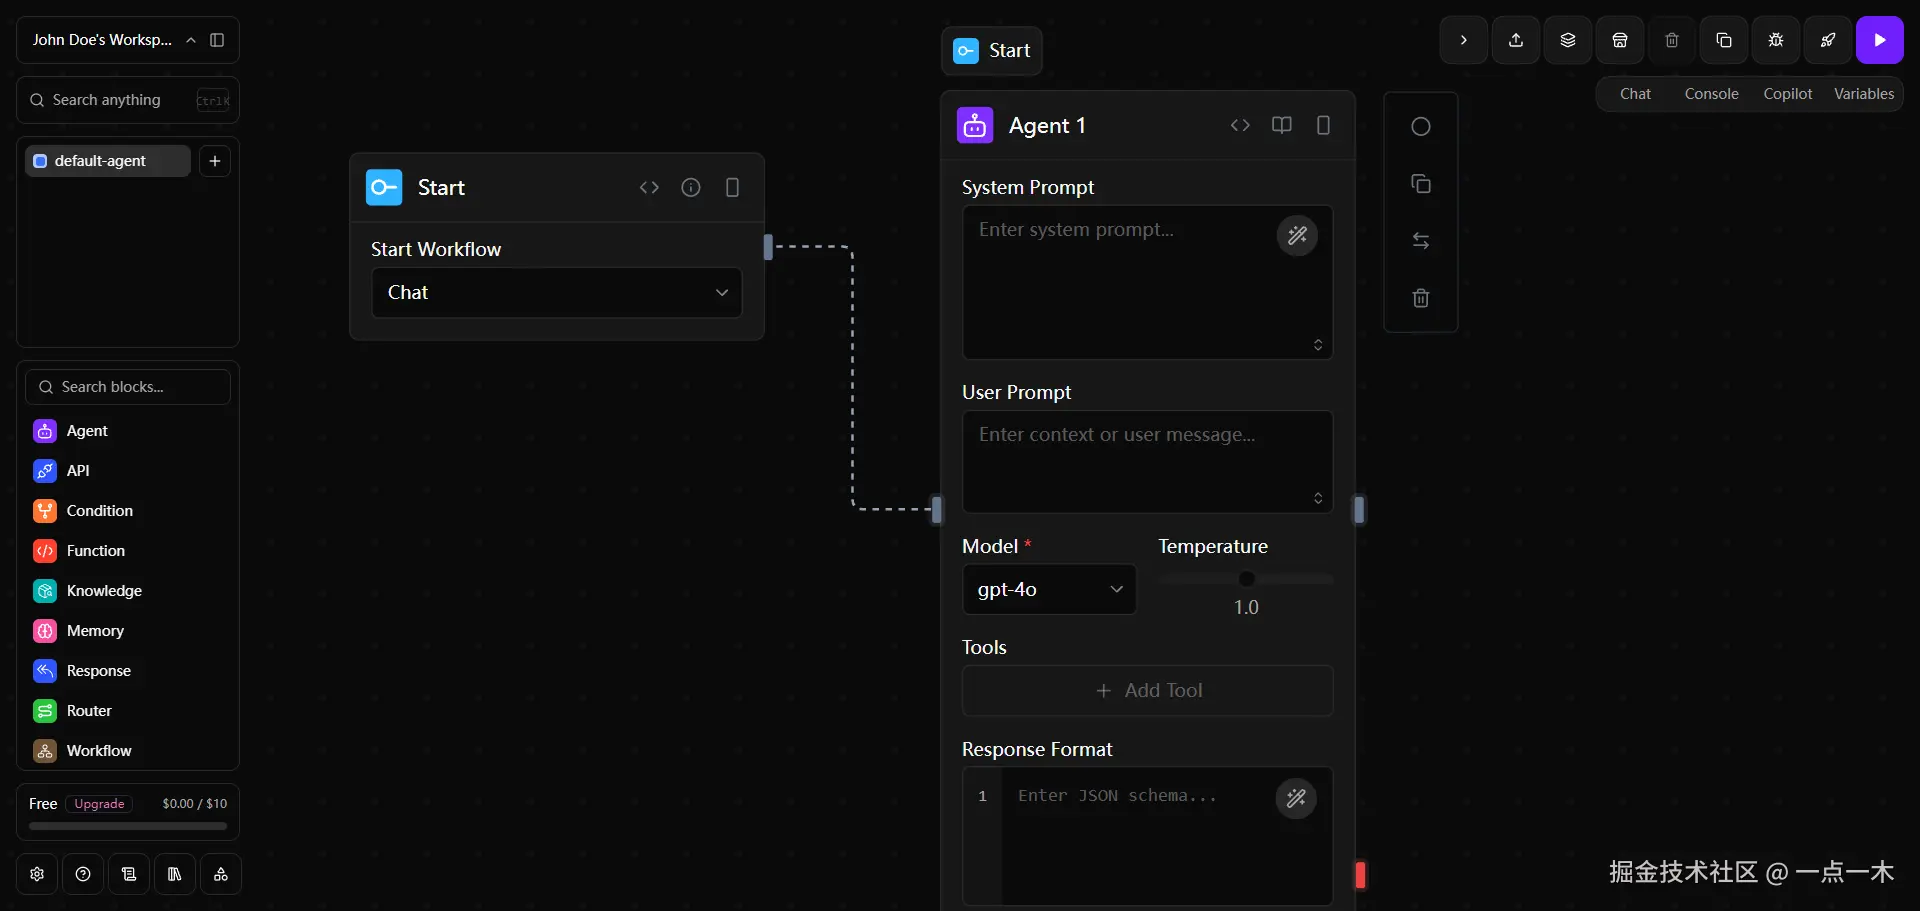Click the code view icon on the Start block
1920x911 pixels.
[649, 188]
